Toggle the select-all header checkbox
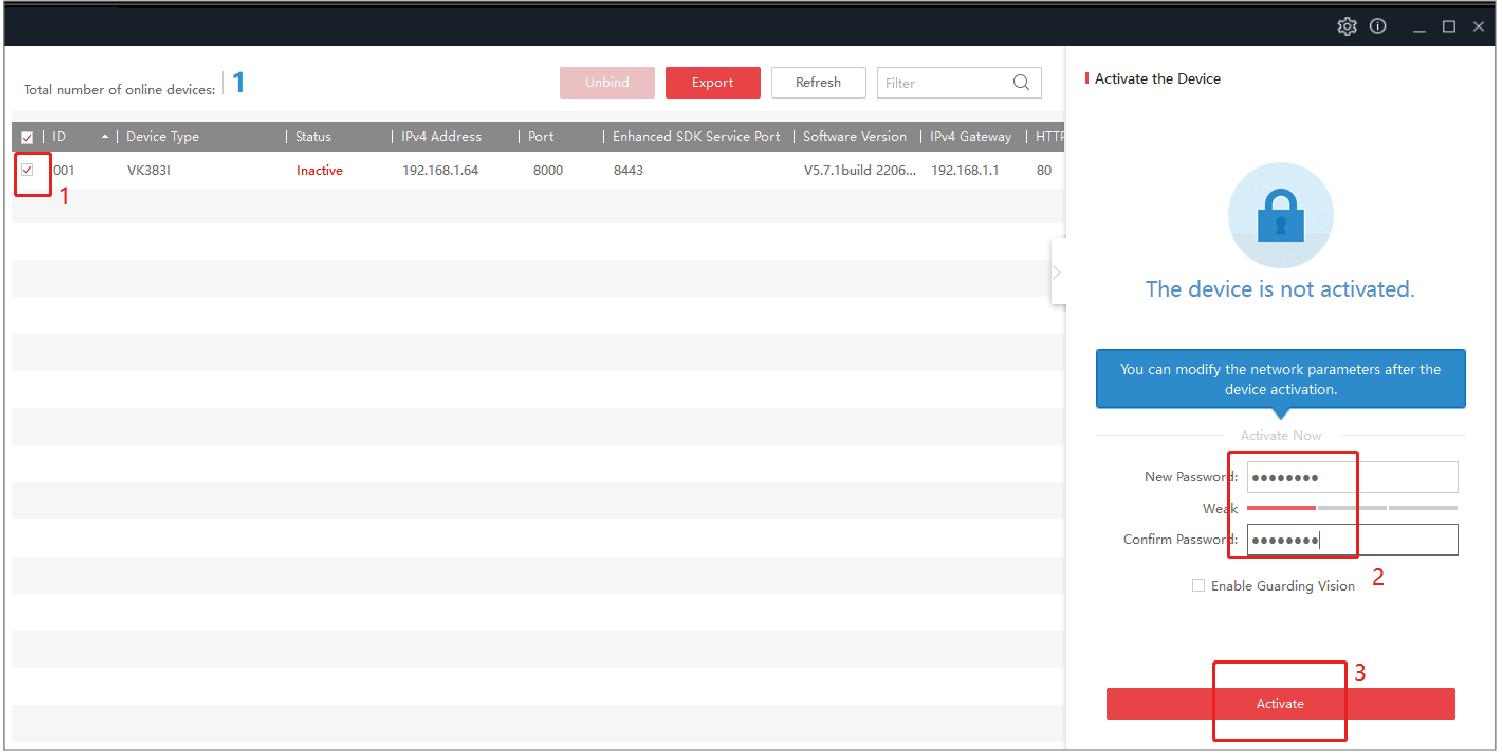The image size is (1502, 754). click(x=27, y=137)
